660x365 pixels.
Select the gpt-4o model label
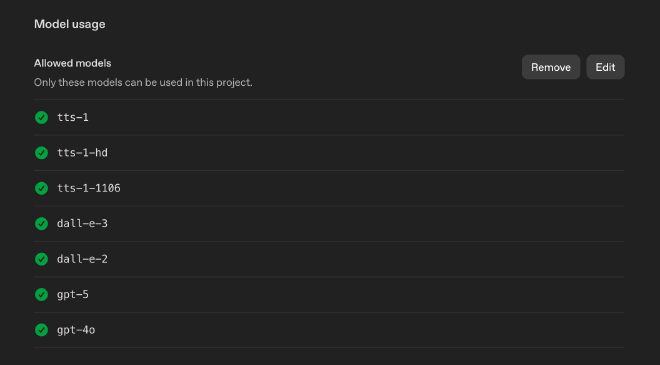[x=76, y=330]
